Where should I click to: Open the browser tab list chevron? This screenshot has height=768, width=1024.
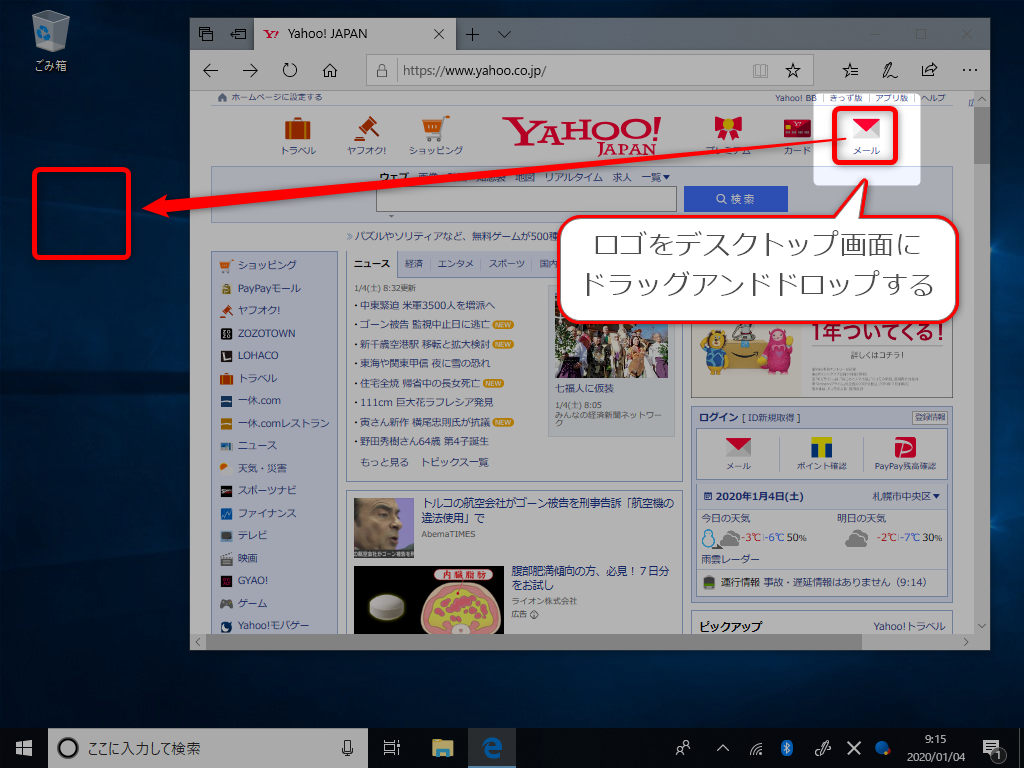504,33
